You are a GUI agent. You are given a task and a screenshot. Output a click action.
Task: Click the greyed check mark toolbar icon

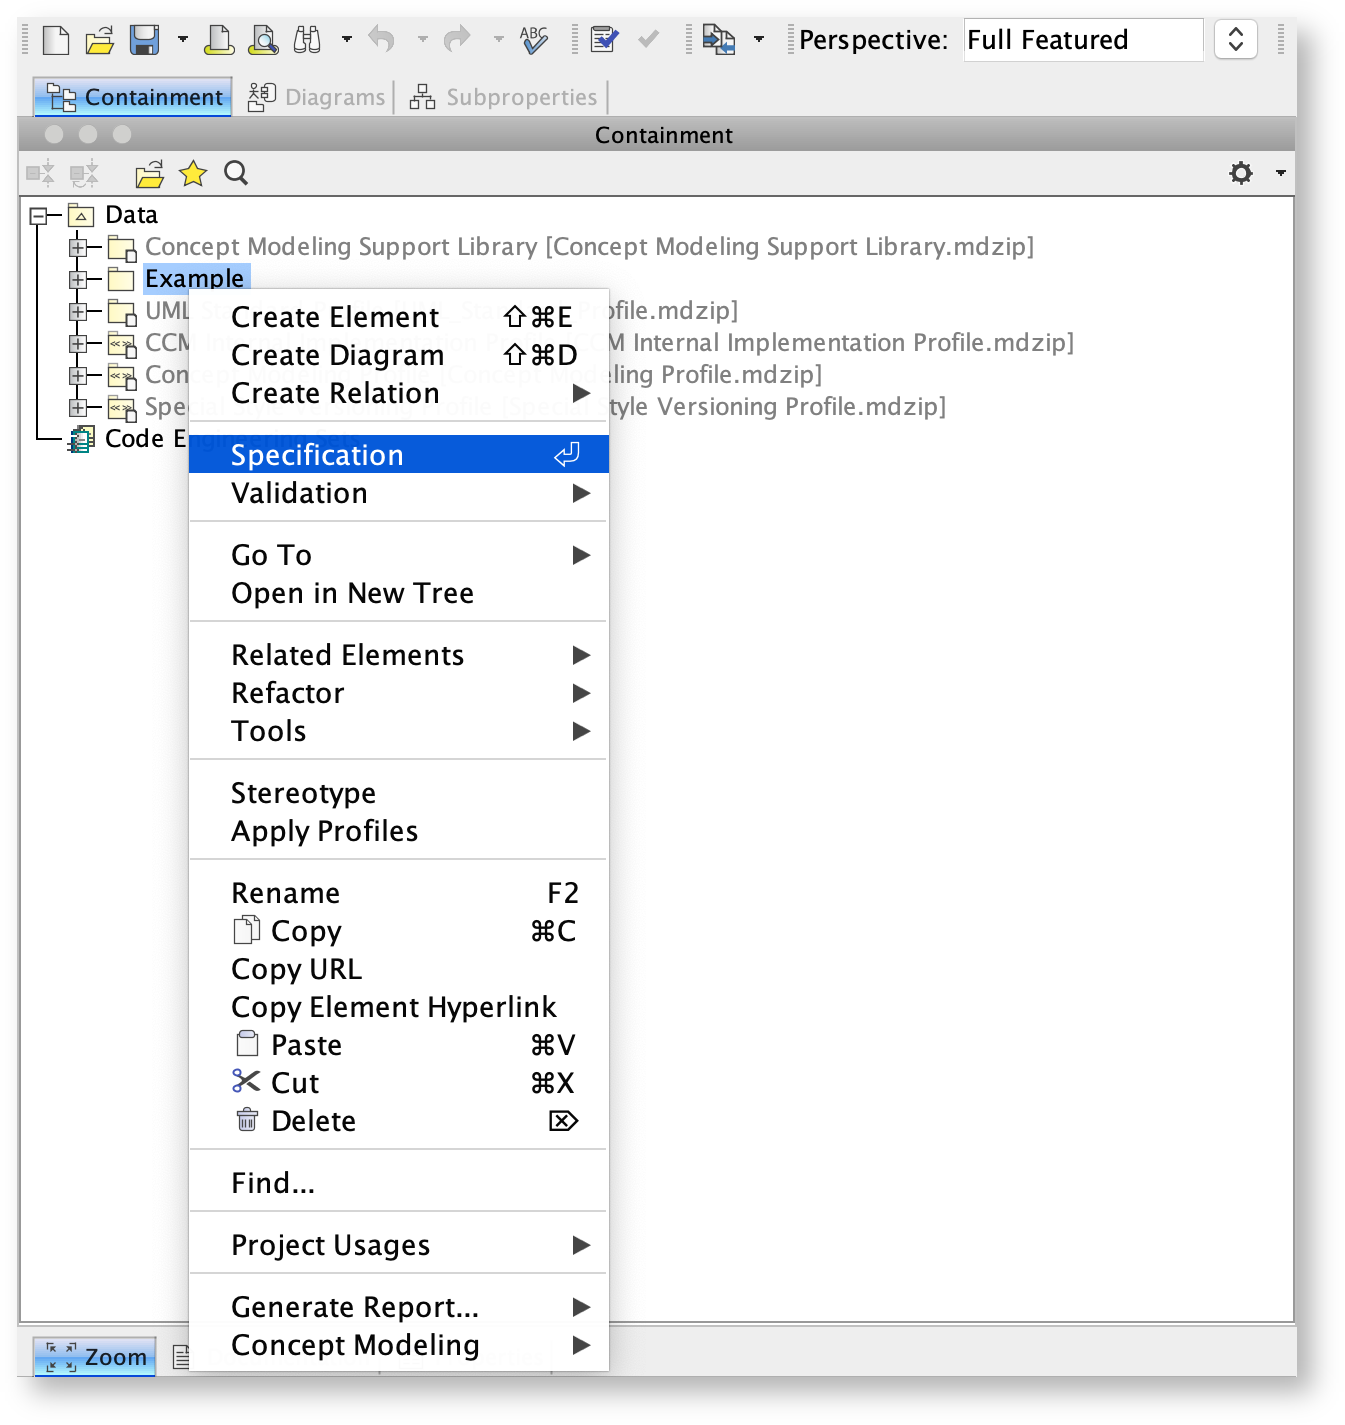click(648, 39)
